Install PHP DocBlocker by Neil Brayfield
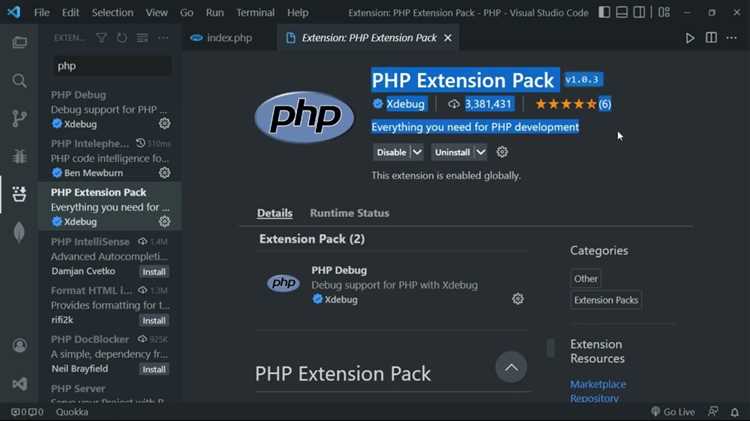 coord(154,369)
